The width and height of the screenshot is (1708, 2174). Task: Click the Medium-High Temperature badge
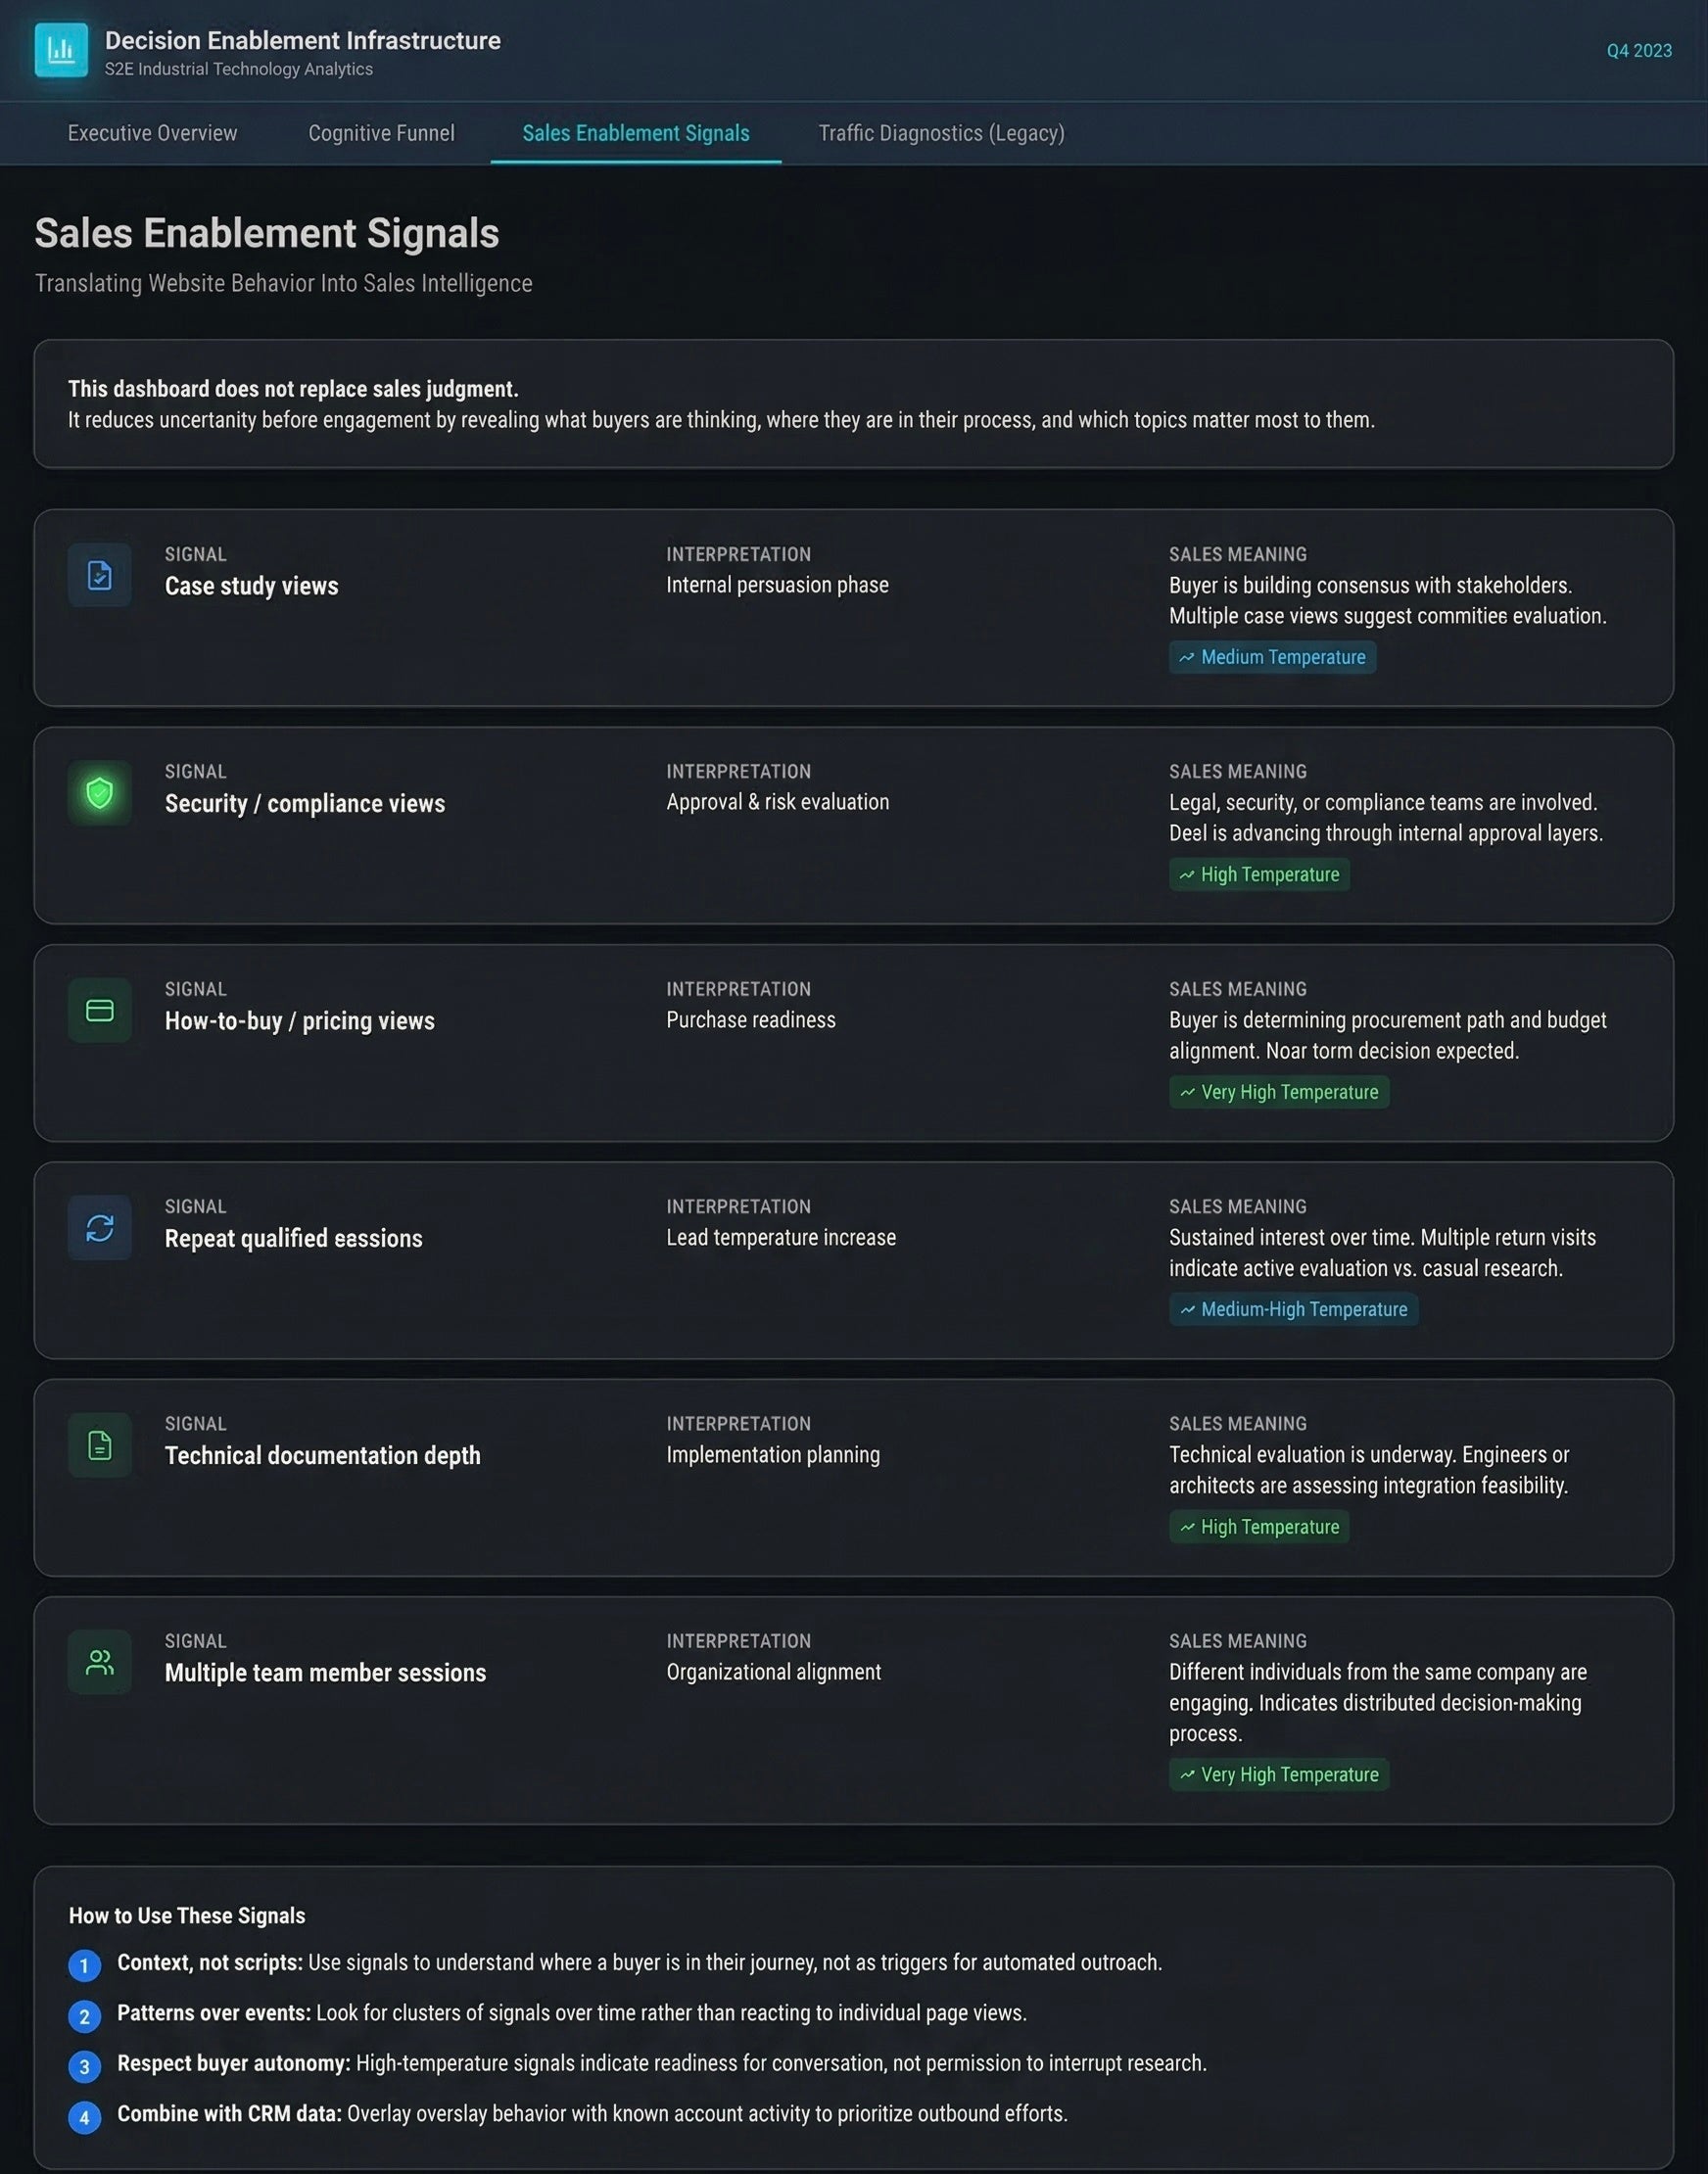(1293, 1309)
